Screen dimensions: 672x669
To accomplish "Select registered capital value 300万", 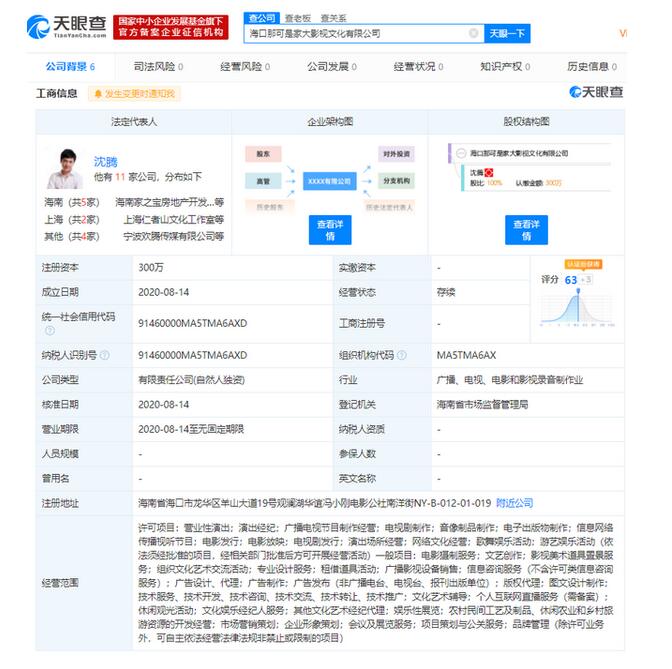I will pos(150,267).
